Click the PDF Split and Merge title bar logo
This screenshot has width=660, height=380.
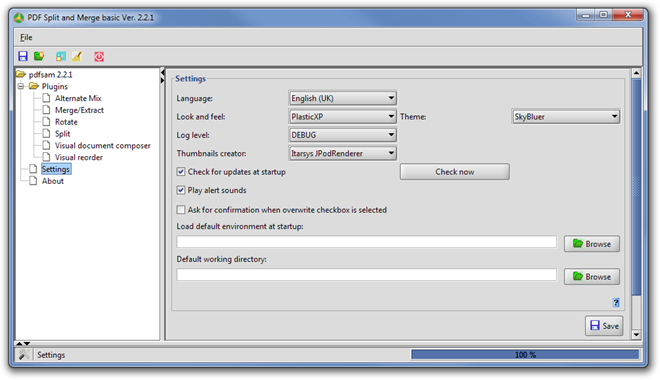pyautogui.click(x=19, y=18)
